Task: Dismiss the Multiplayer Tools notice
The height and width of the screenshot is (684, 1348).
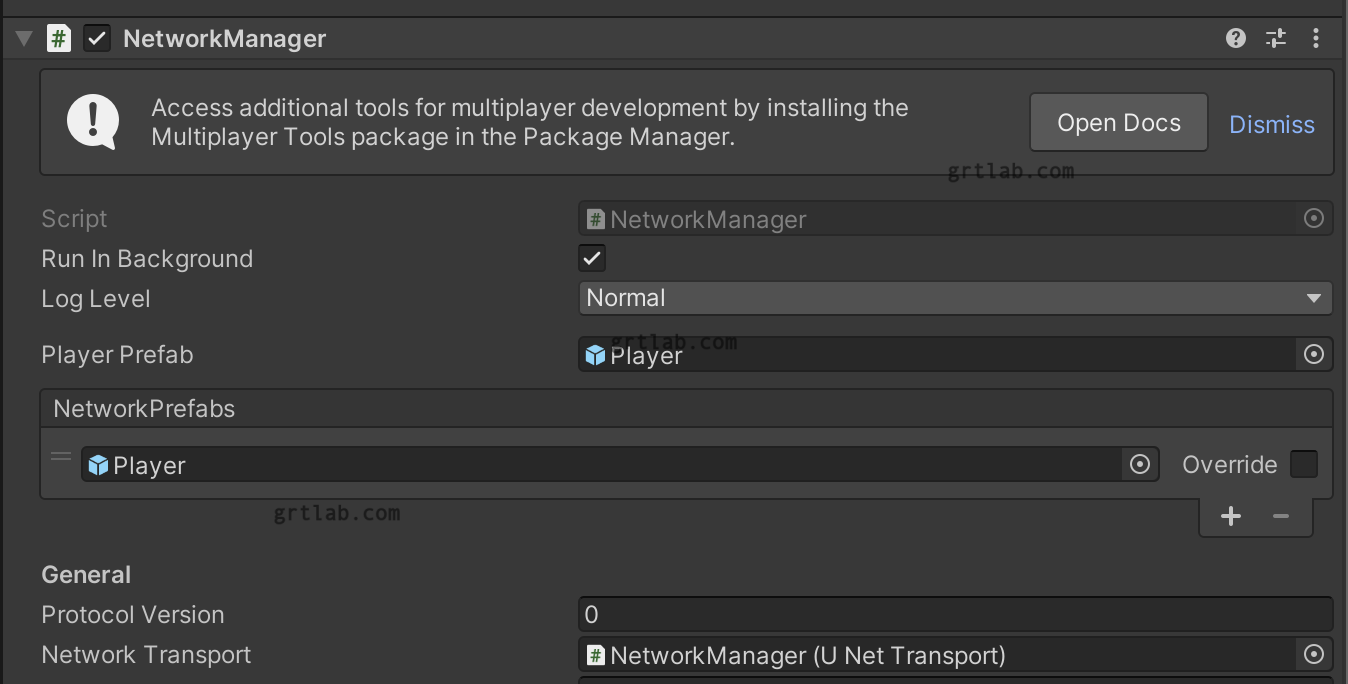Action: (1271, 124)
